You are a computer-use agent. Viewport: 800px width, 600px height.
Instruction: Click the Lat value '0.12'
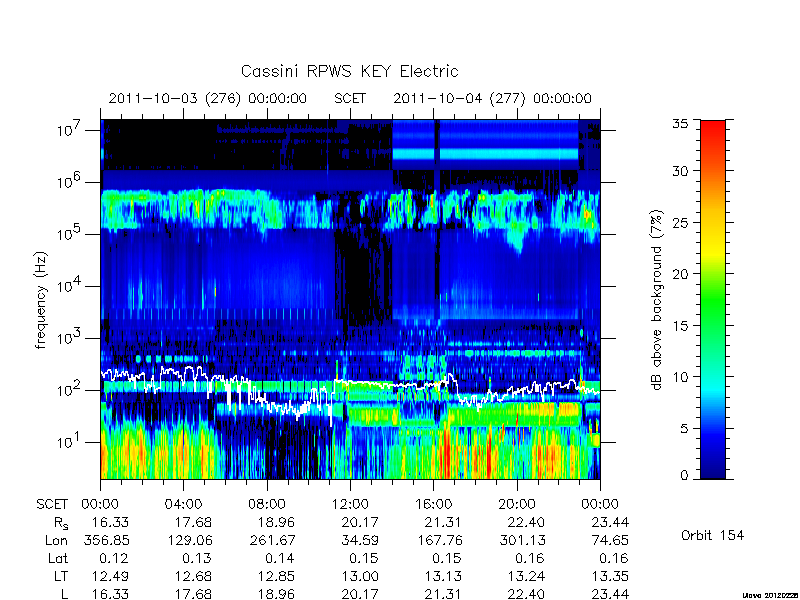[x=114, y=558]
